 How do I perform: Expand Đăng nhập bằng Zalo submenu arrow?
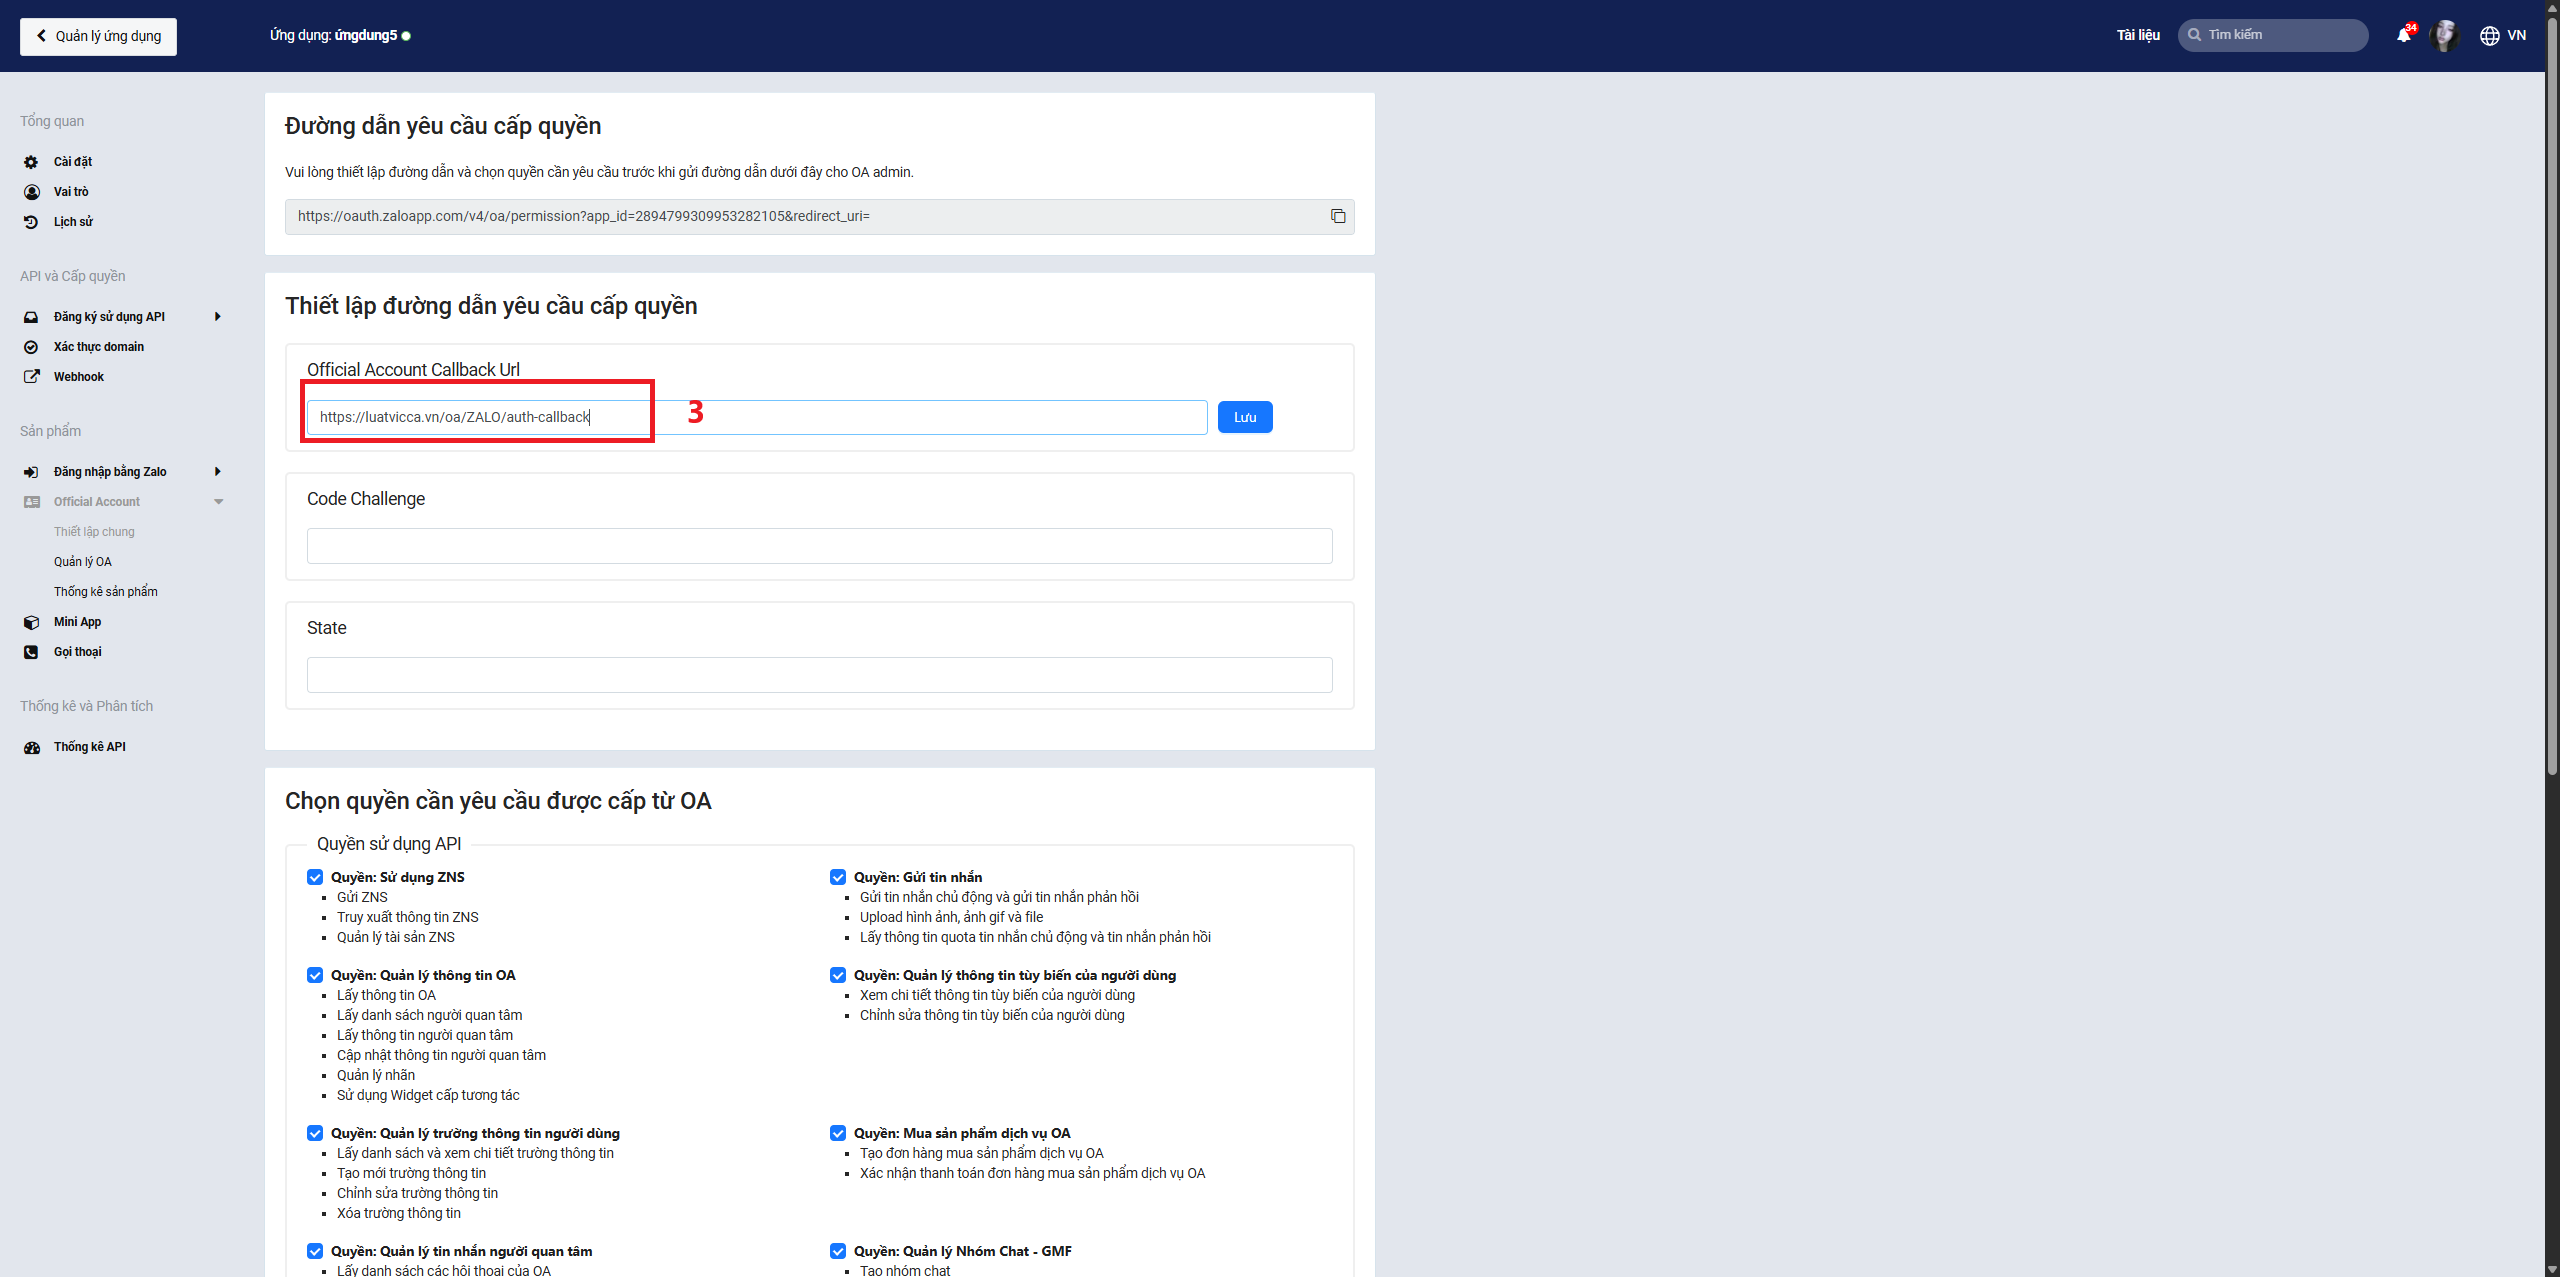tap(217, 472)
